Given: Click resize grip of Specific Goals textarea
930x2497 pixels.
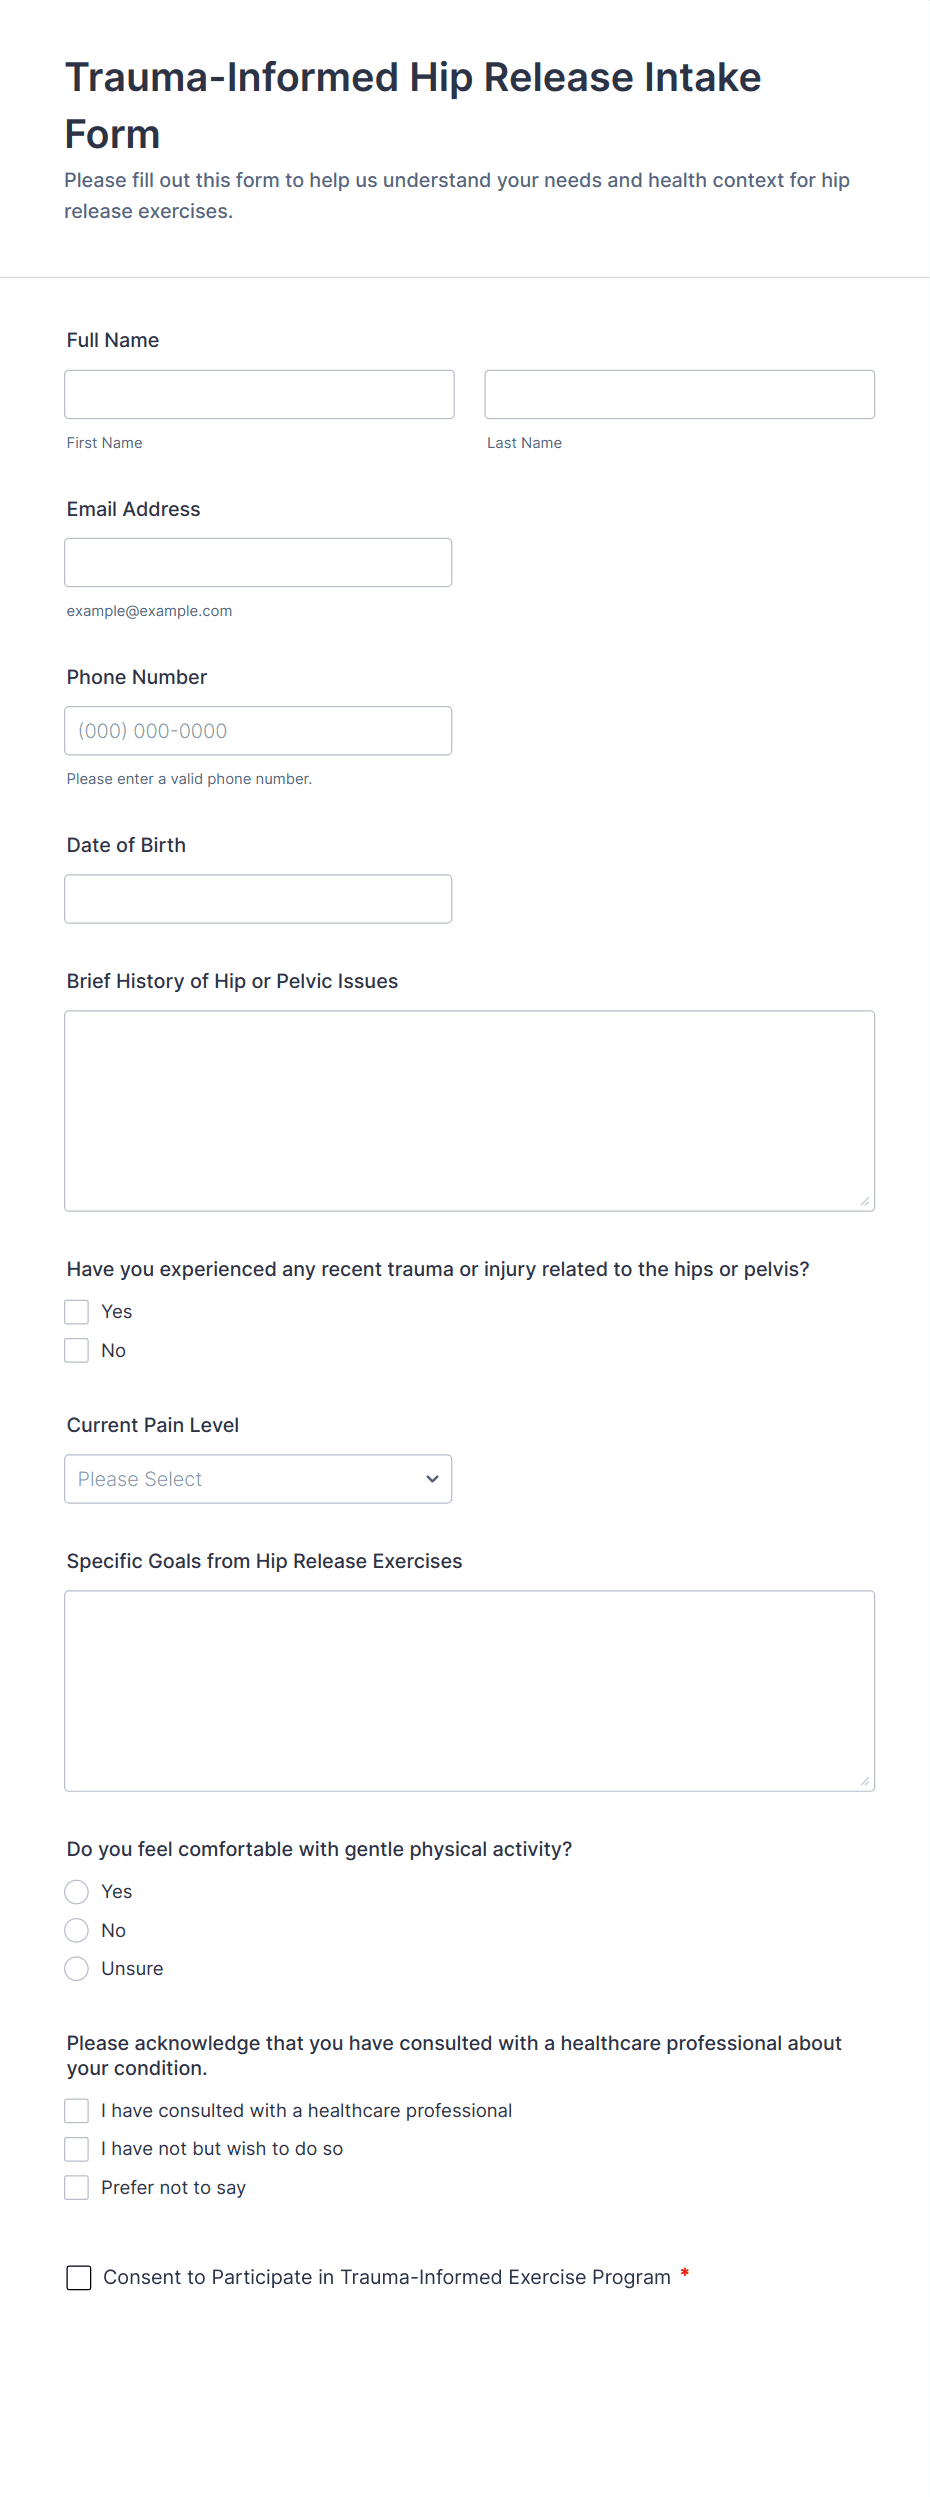Looking at the screenshot, I should click(x=865, y=1781).
